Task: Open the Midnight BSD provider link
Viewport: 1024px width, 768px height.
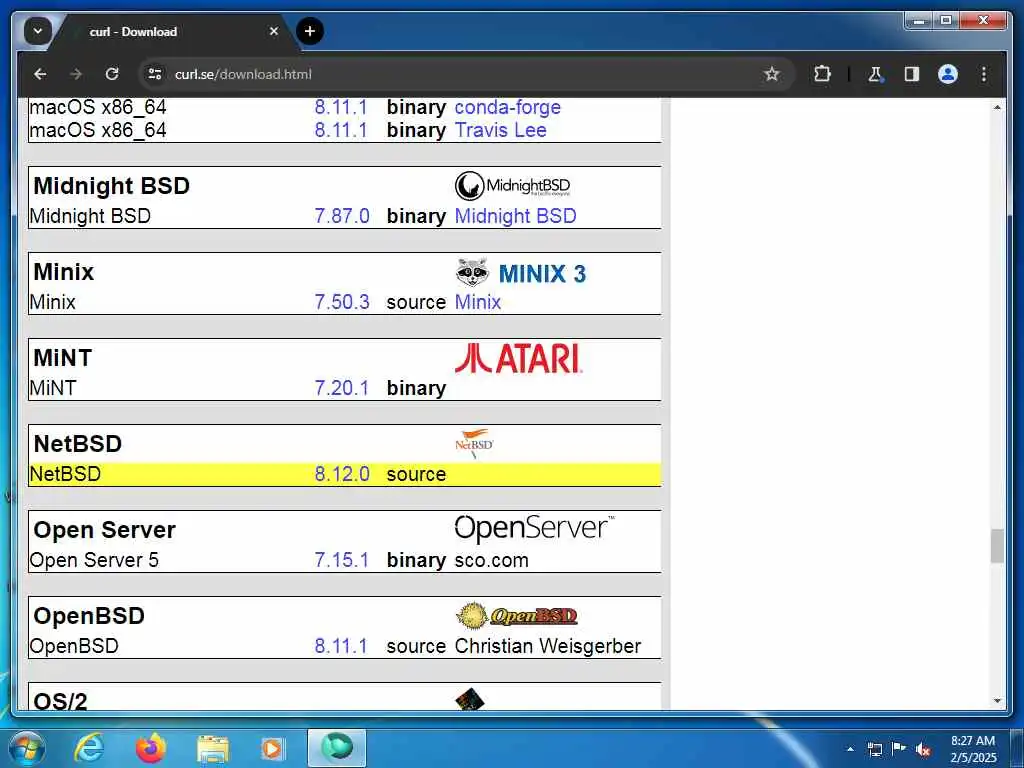Action: tap(515, 216)
